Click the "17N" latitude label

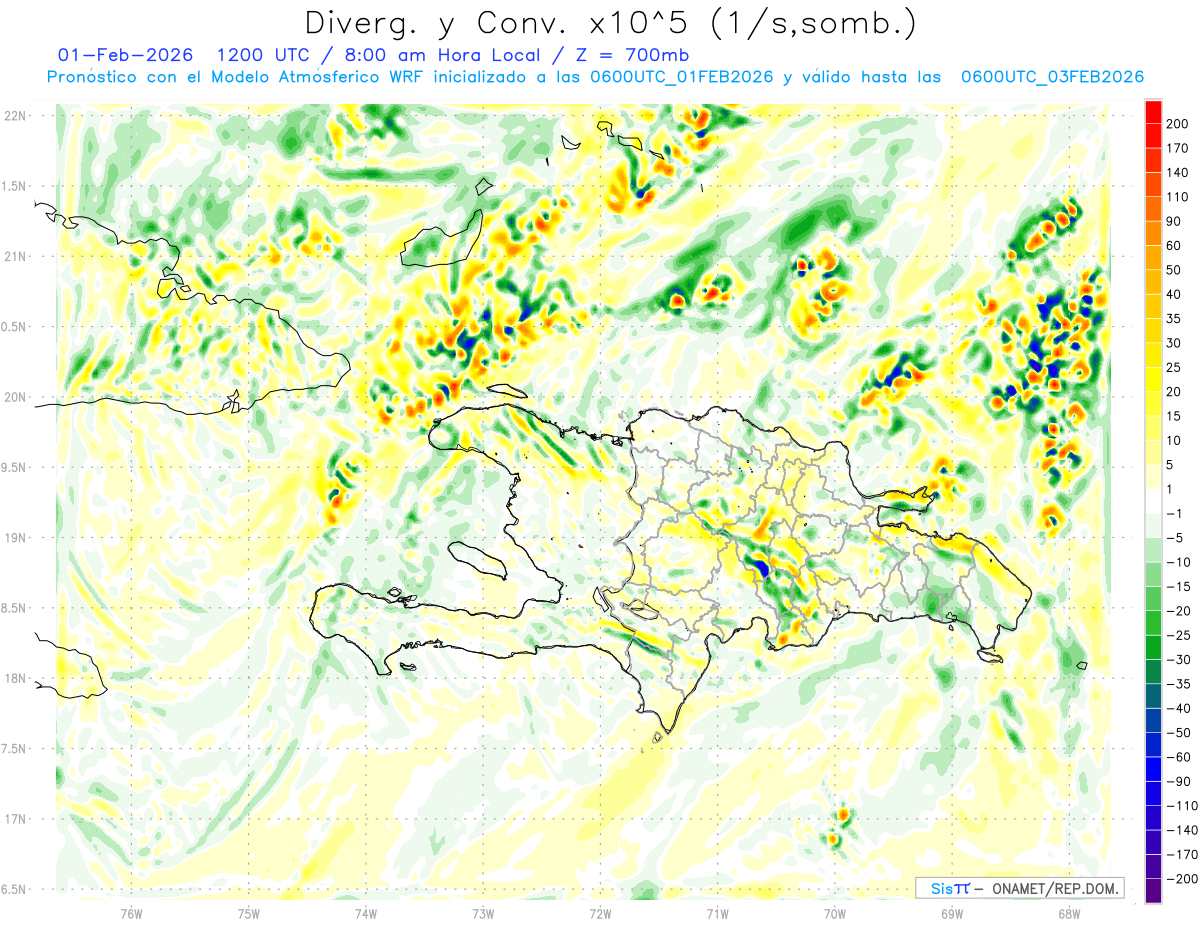click(15, 819)
